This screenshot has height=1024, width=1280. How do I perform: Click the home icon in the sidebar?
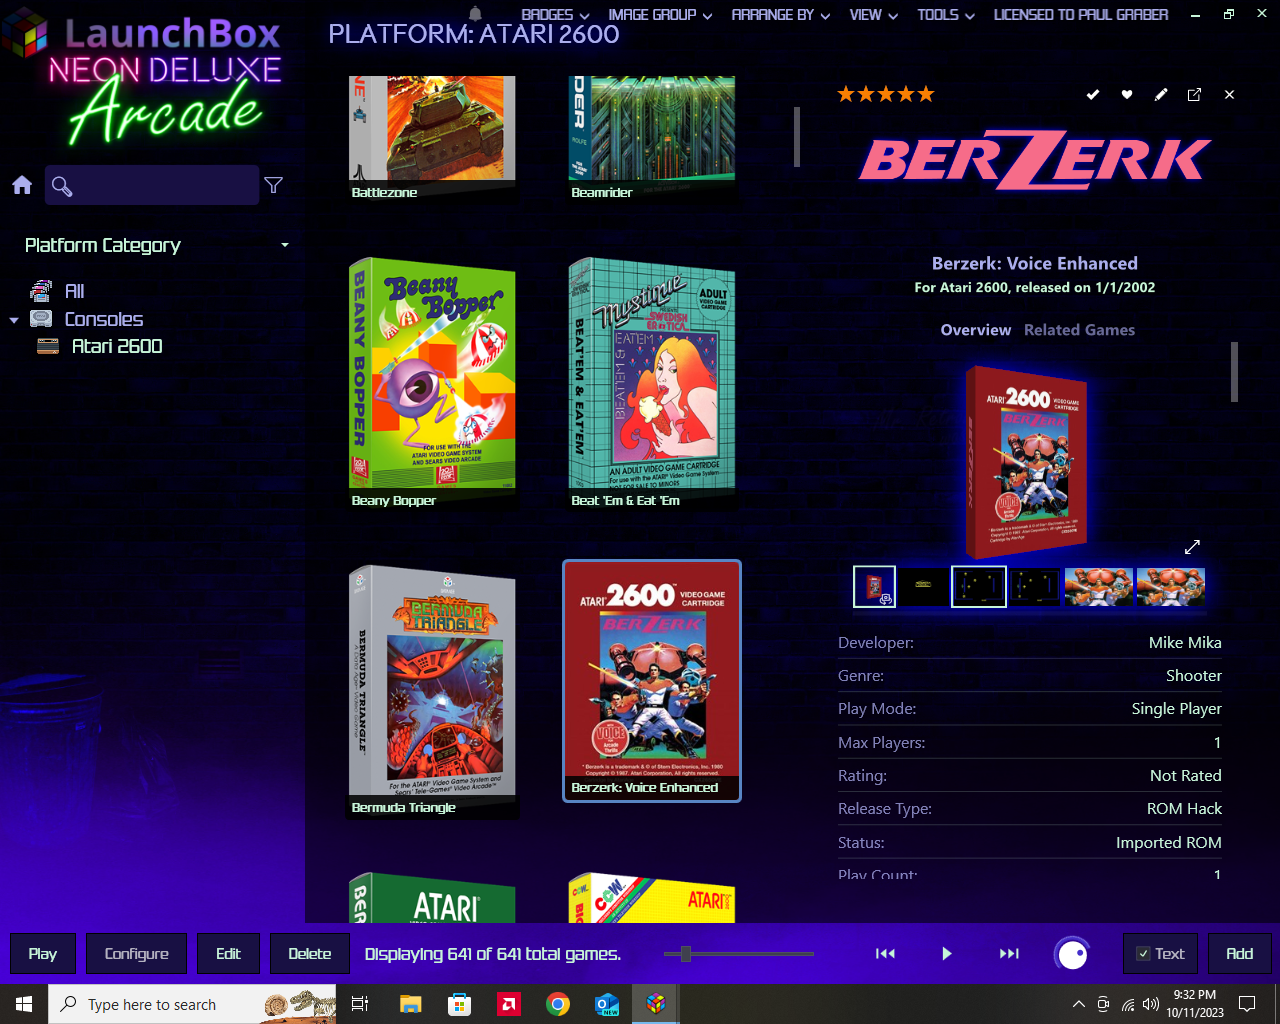(x=22, y=185)
